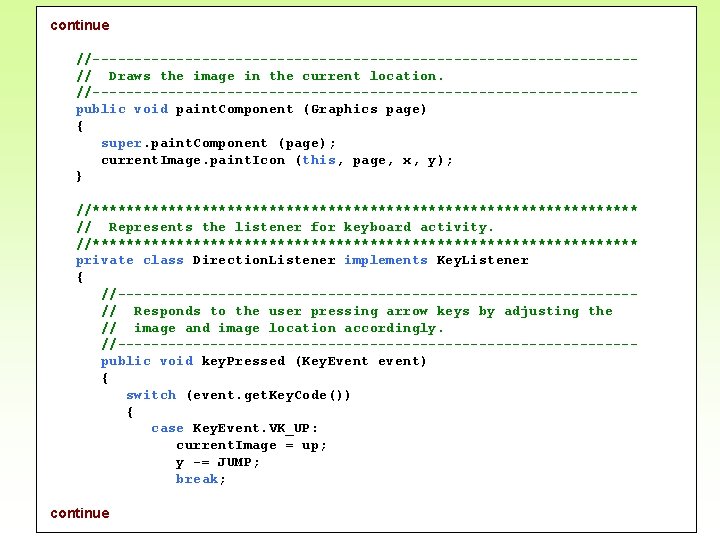Click the 'y -= JUMP;' statement
The image size is (720, 540).
(218, 462)
